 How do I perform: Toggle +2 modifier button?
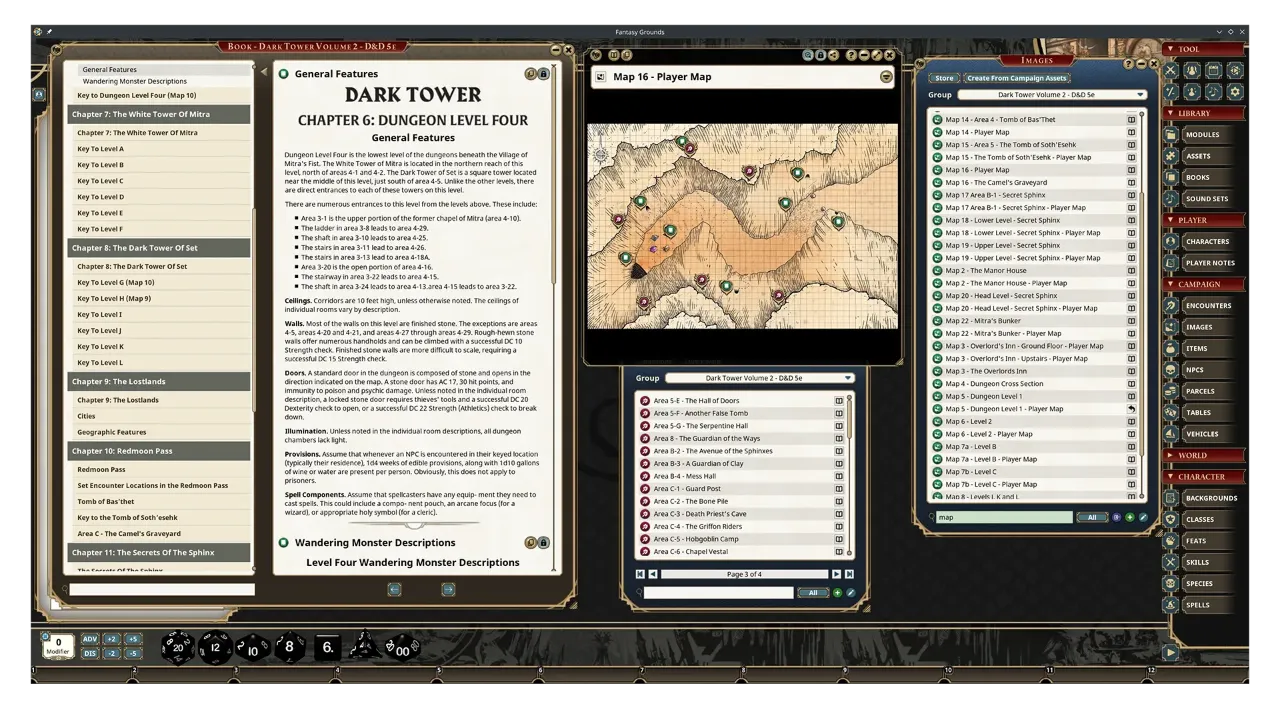point(111,639)
